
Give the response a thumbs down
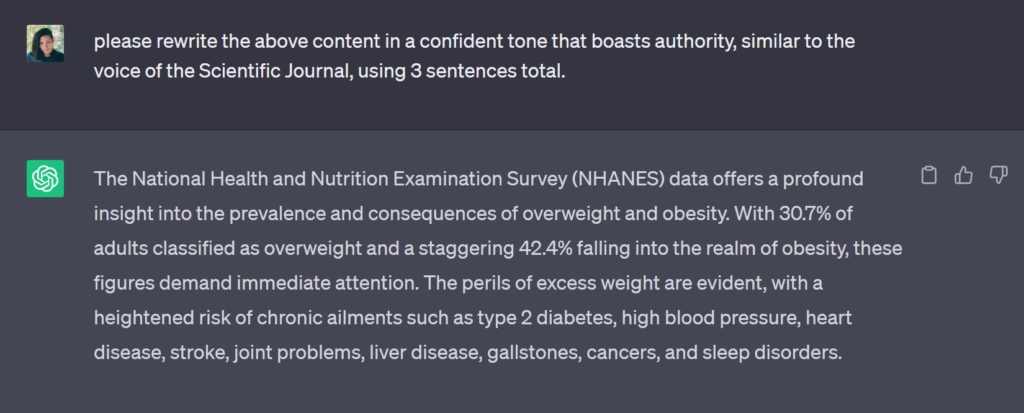[997, 176]
